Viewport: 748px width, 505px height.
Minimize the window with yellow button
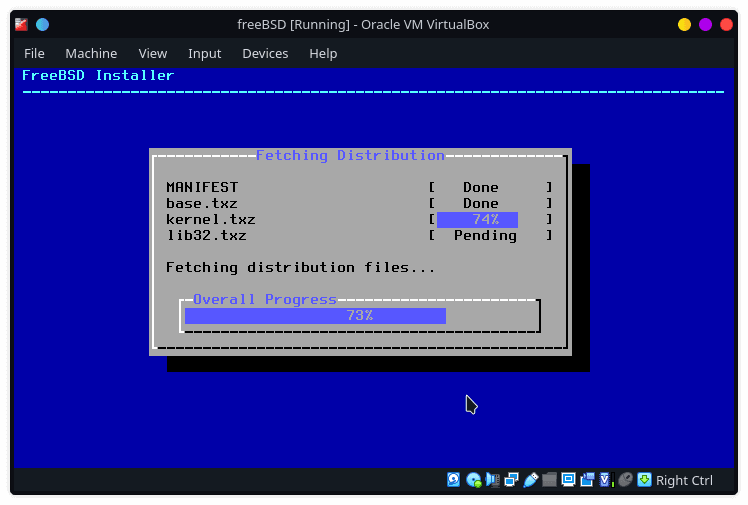pyautogui.click(x=684, y=24)
